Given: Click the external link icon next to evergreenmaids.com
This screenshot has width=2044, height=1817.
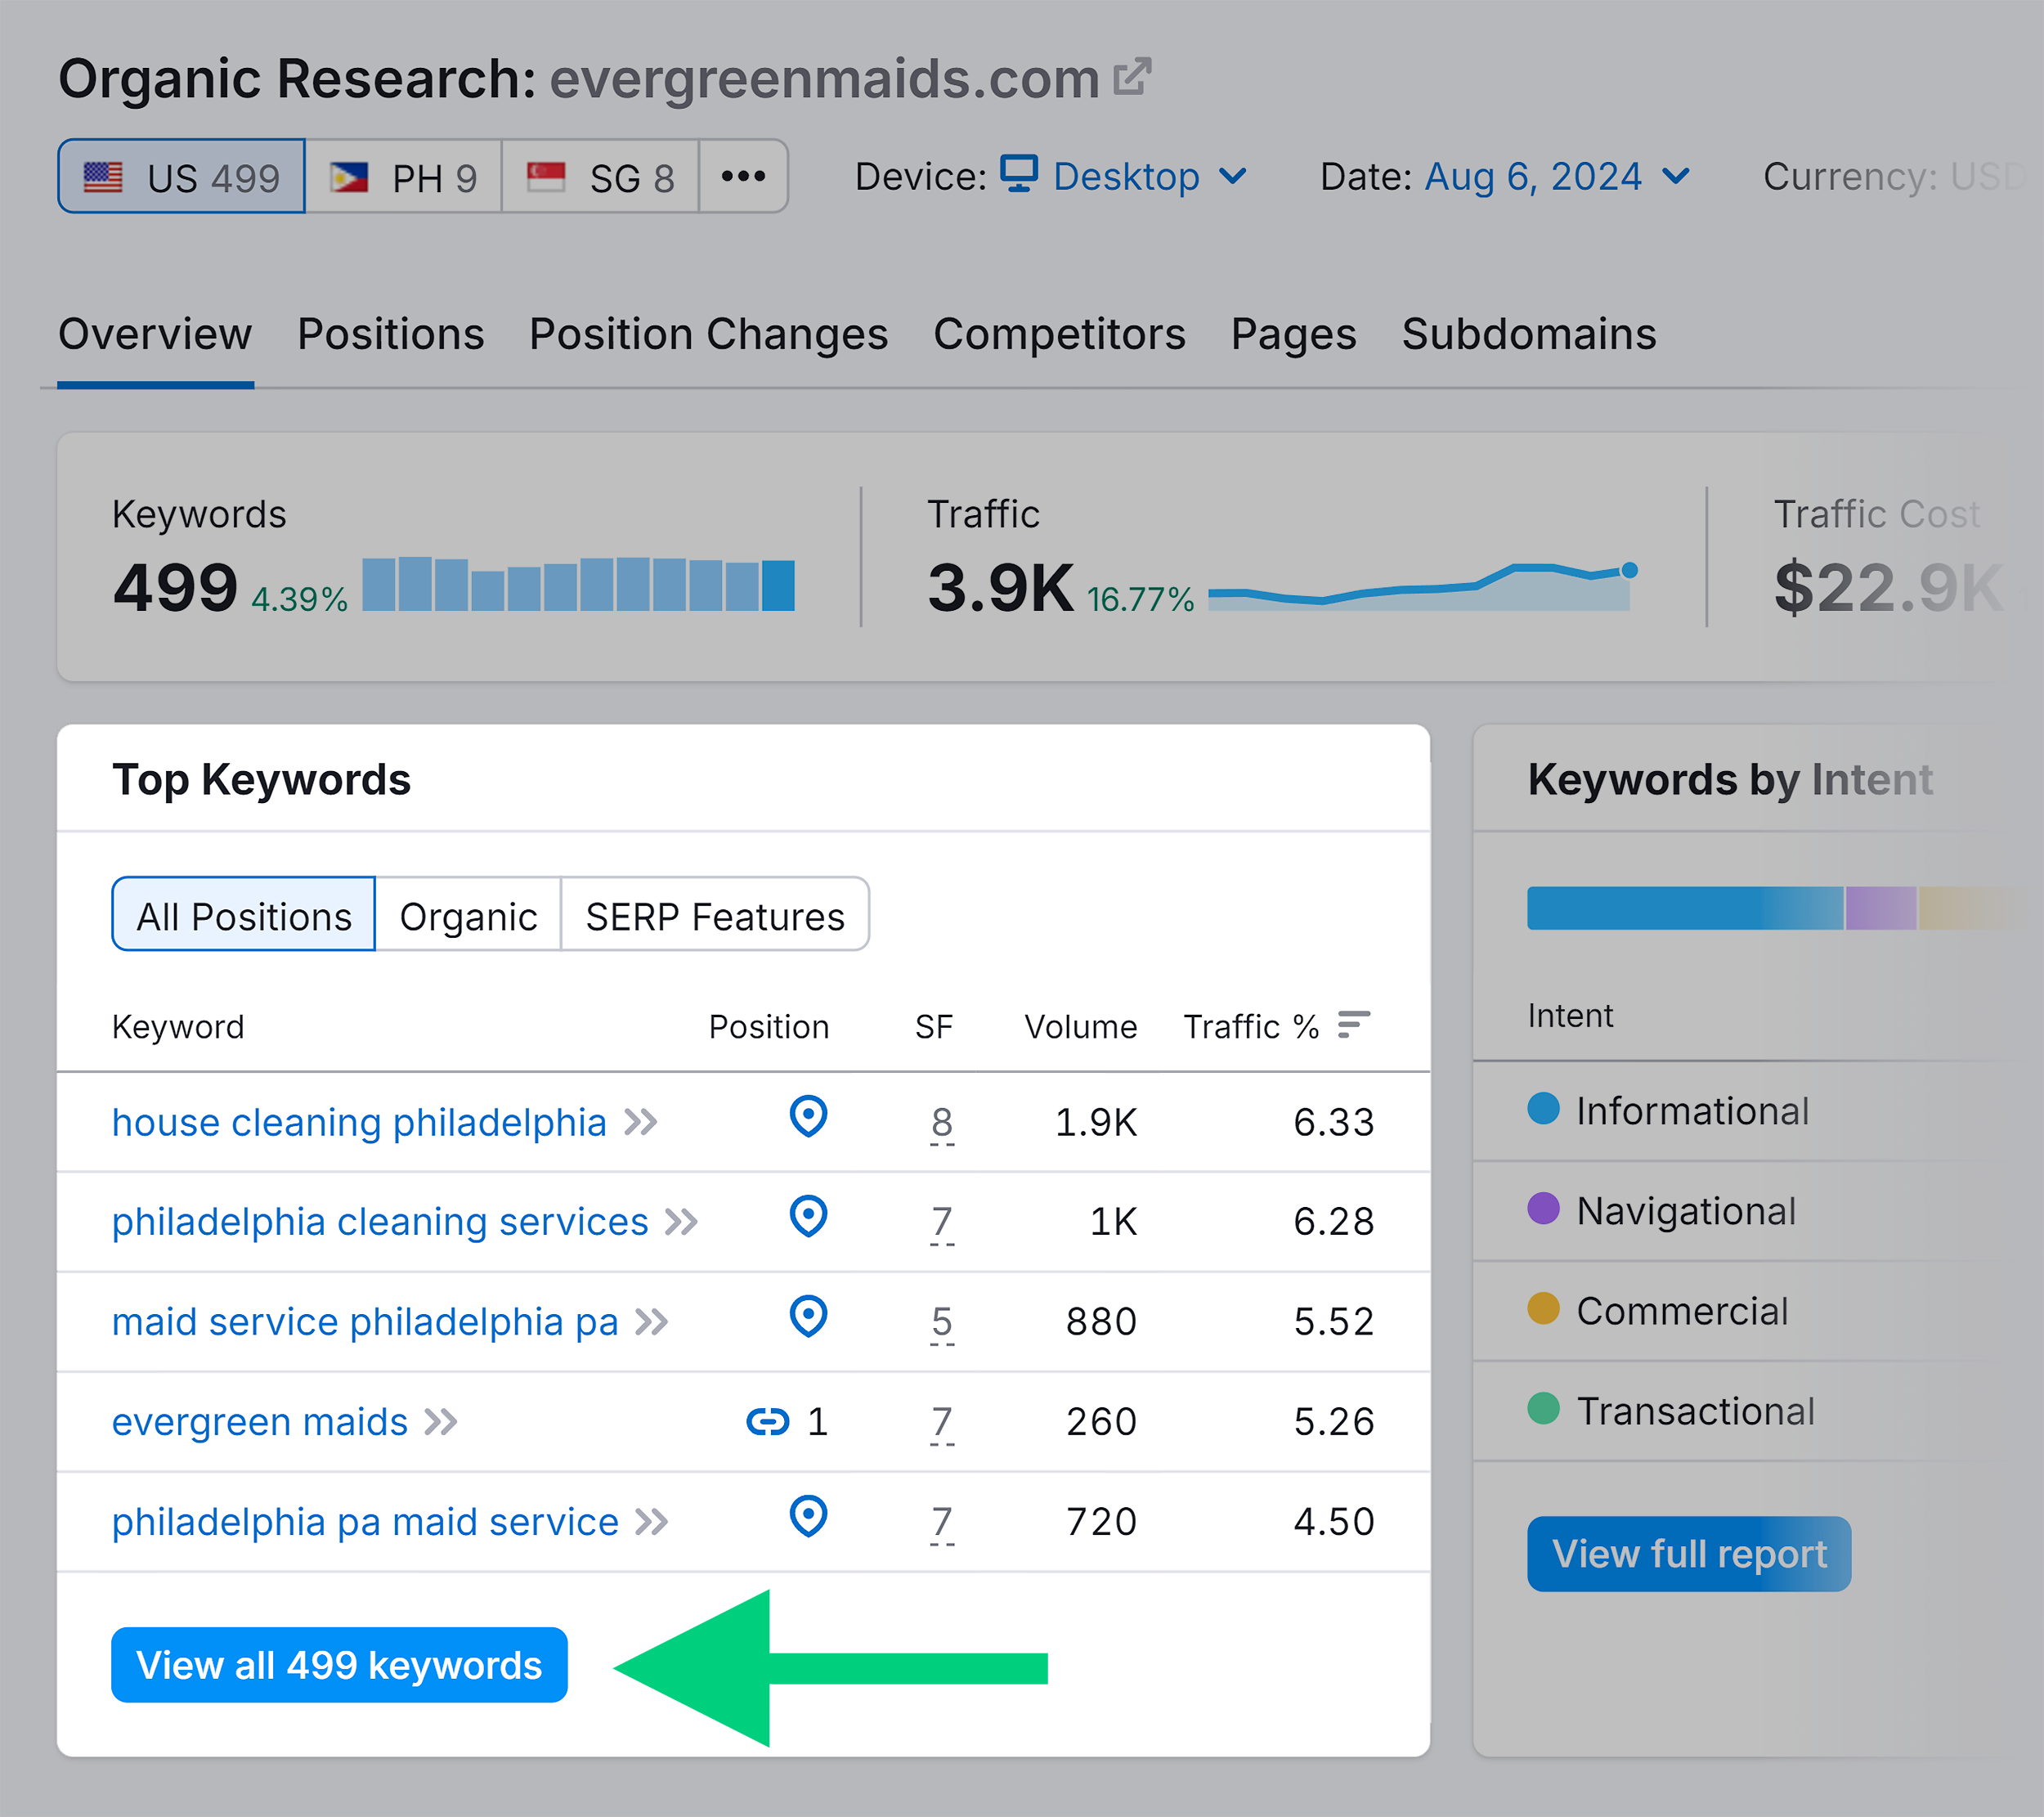Looking at the screenshot, I should point(1131,76).
